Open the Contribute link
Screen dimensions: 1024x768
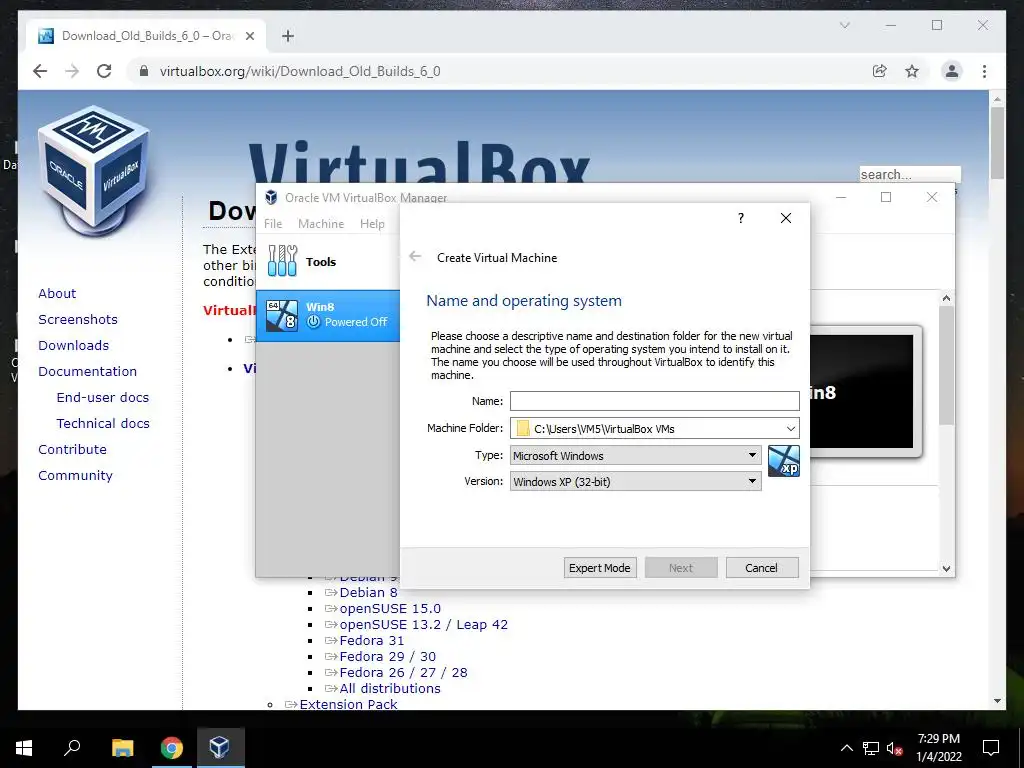[x=72, y=449]
